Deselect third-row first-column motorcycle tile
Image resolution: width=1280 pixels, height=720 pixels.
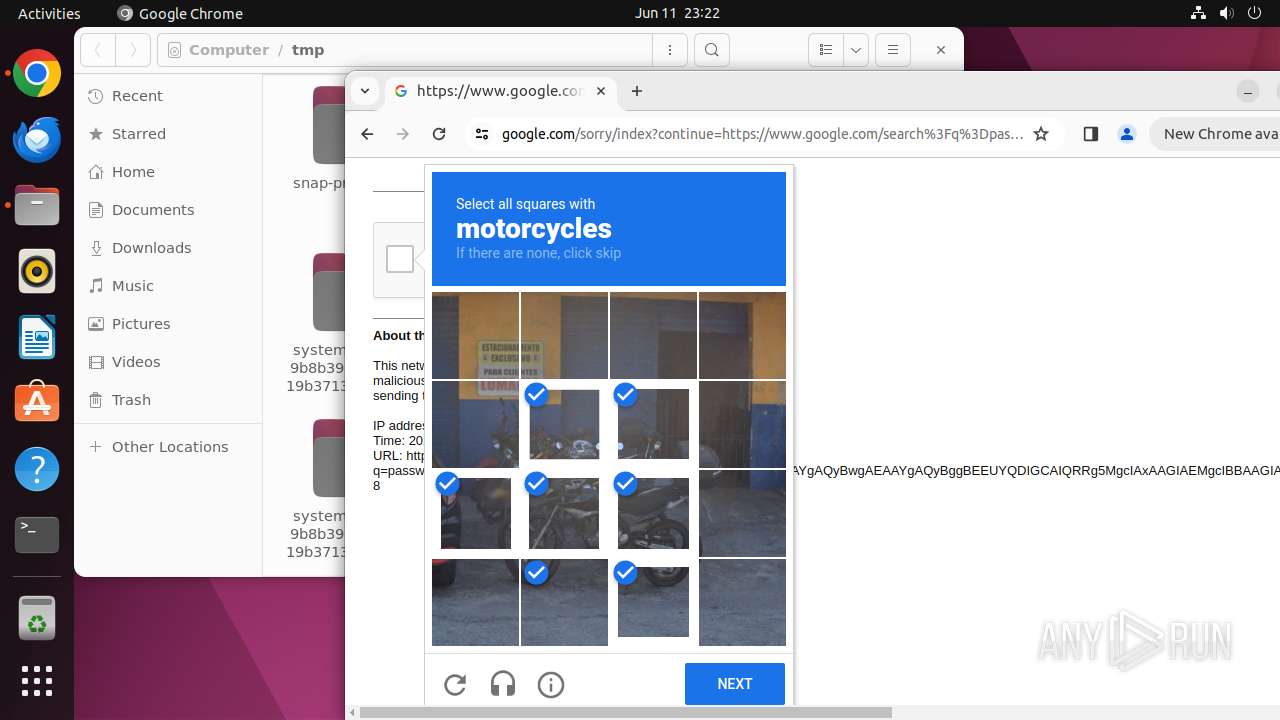[x=475, y=513]
